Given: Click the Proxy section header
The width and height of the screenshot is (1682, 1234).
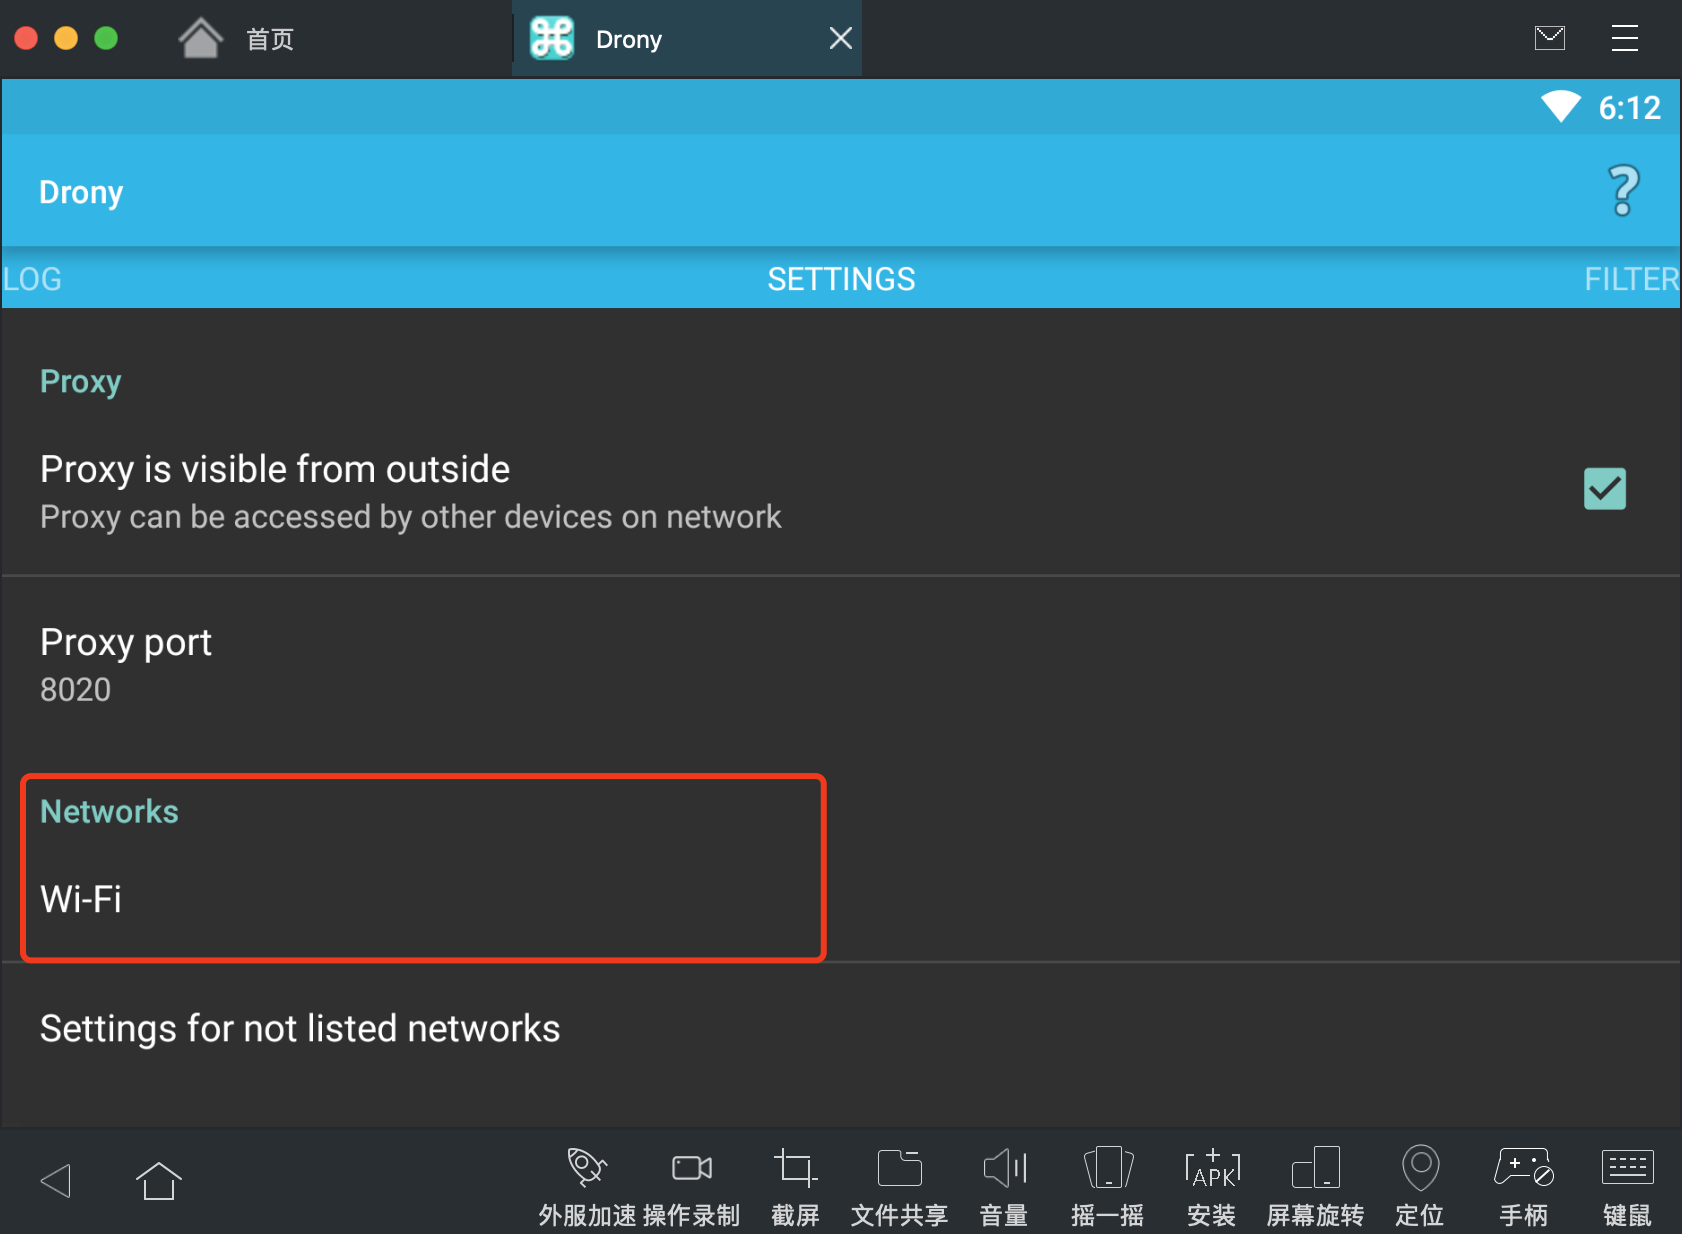Looking at the screenshot, I should pos(80,382).
